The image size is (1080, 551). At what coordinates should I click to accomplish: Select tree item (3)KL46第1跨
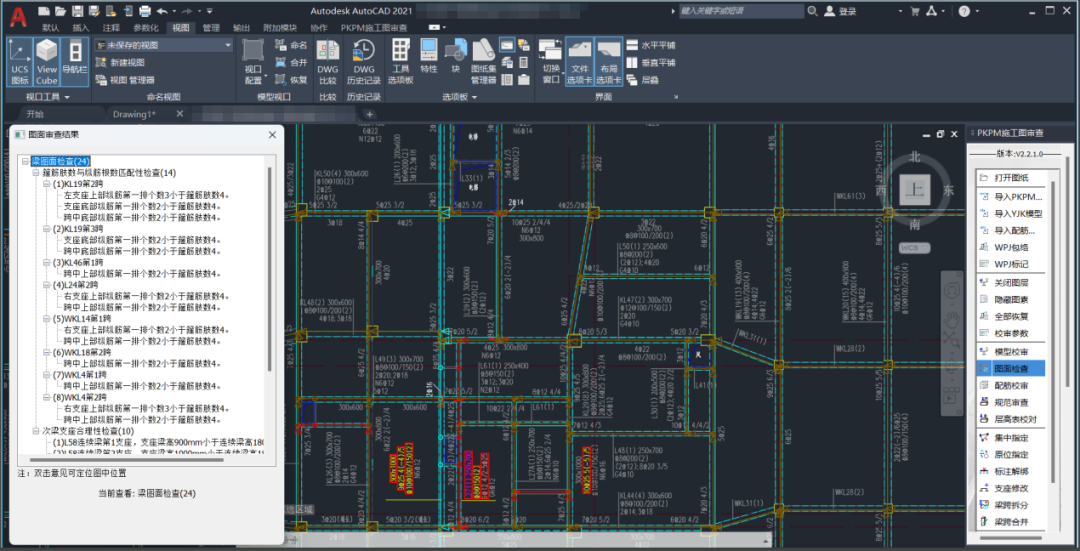[x=79, y=262]
